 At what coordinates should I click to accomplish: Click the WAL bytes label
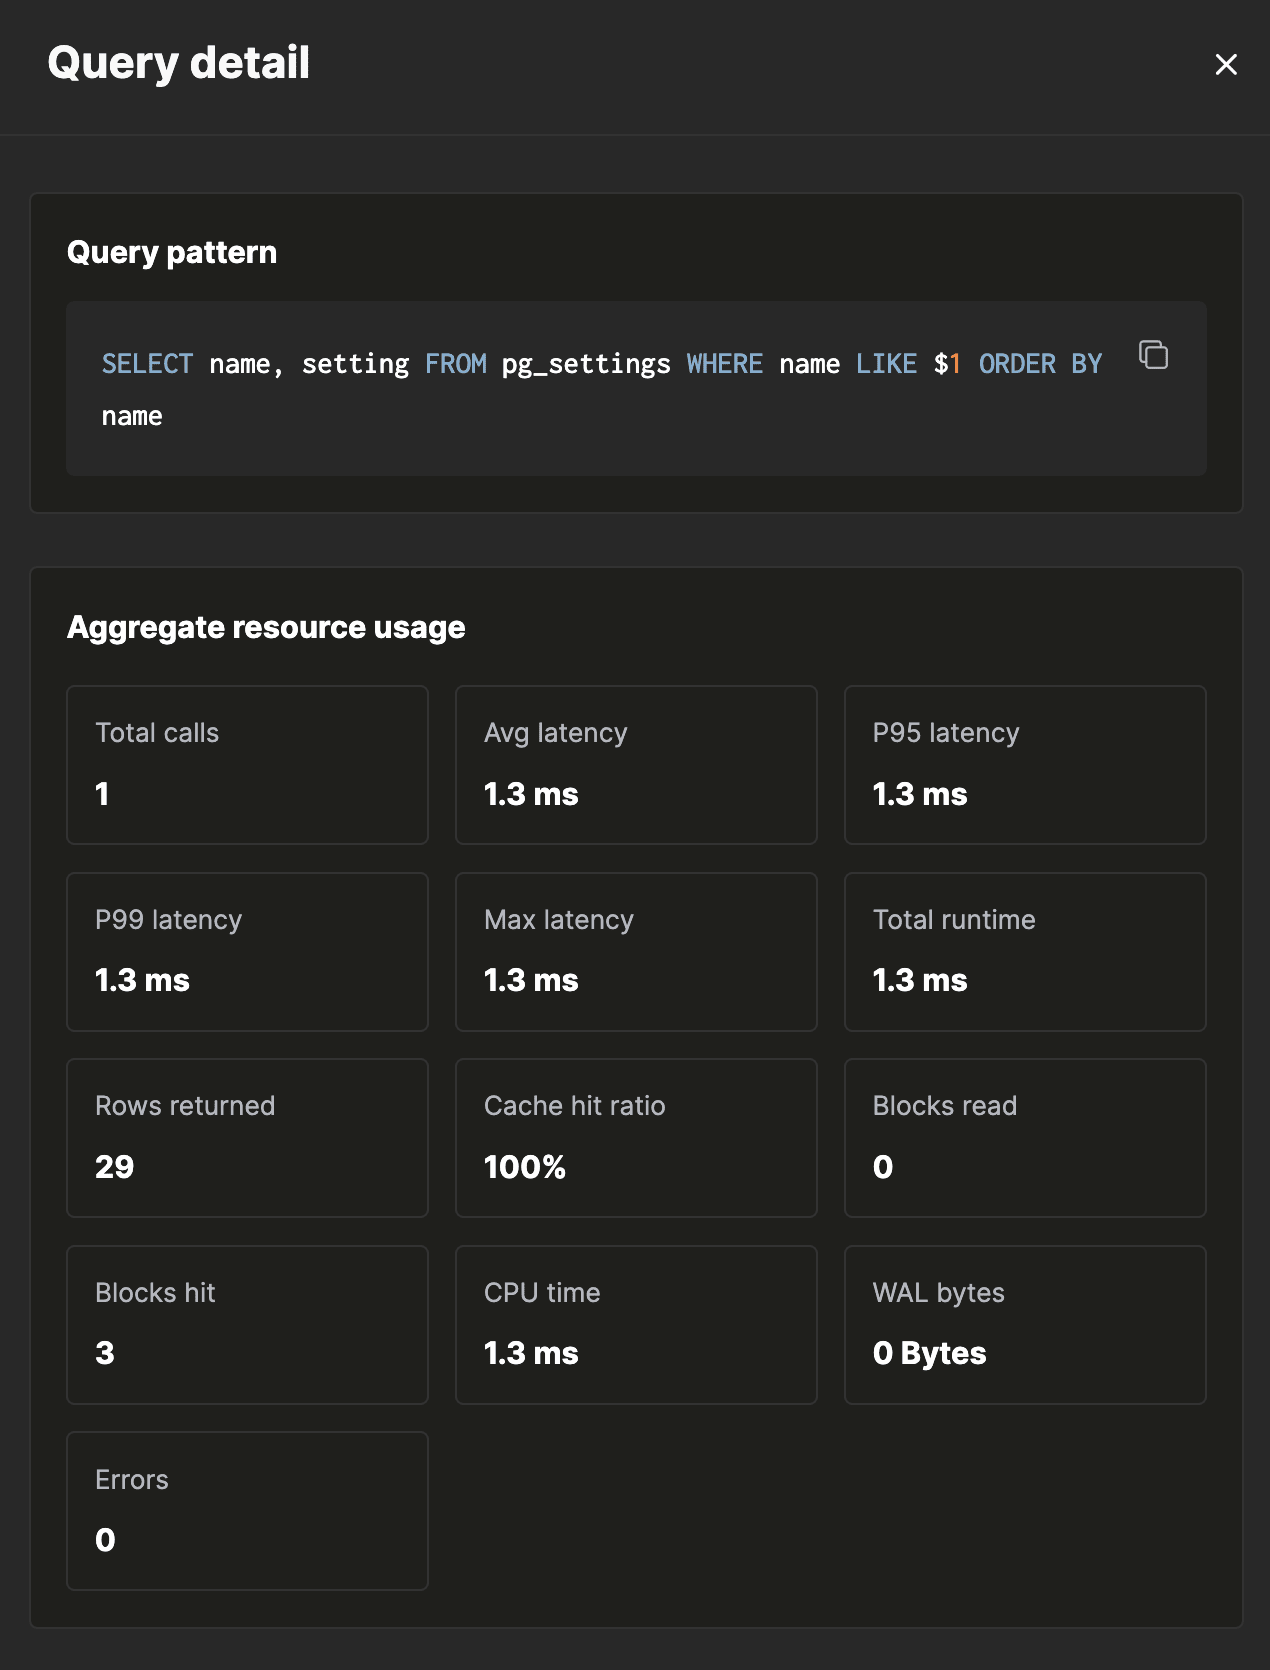[x=939, y=1293]
